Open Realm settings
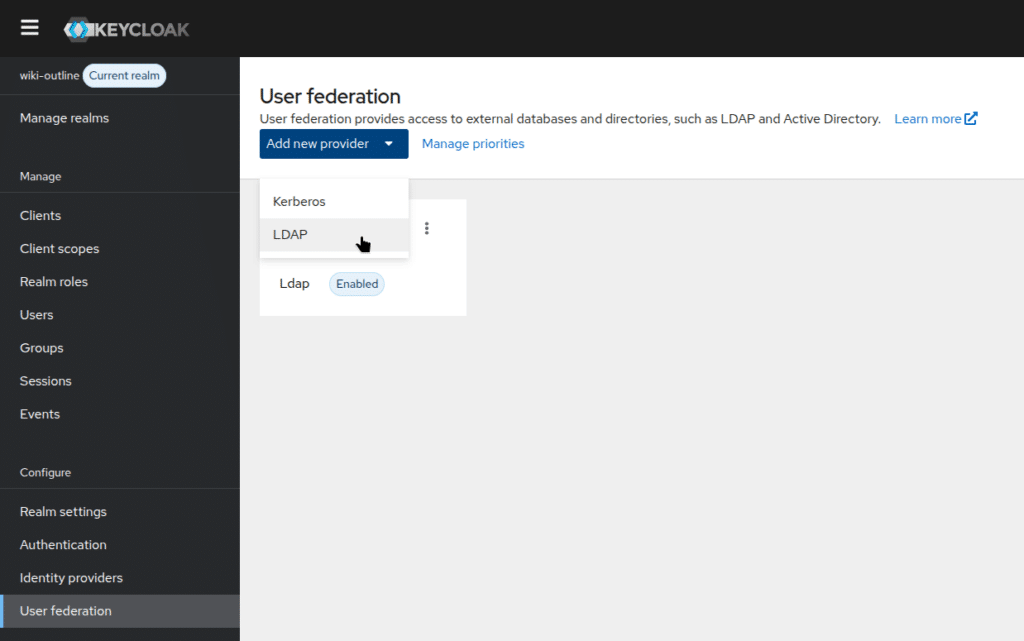The width and height of the screenshot is (1024, 641). coord(63,512)
